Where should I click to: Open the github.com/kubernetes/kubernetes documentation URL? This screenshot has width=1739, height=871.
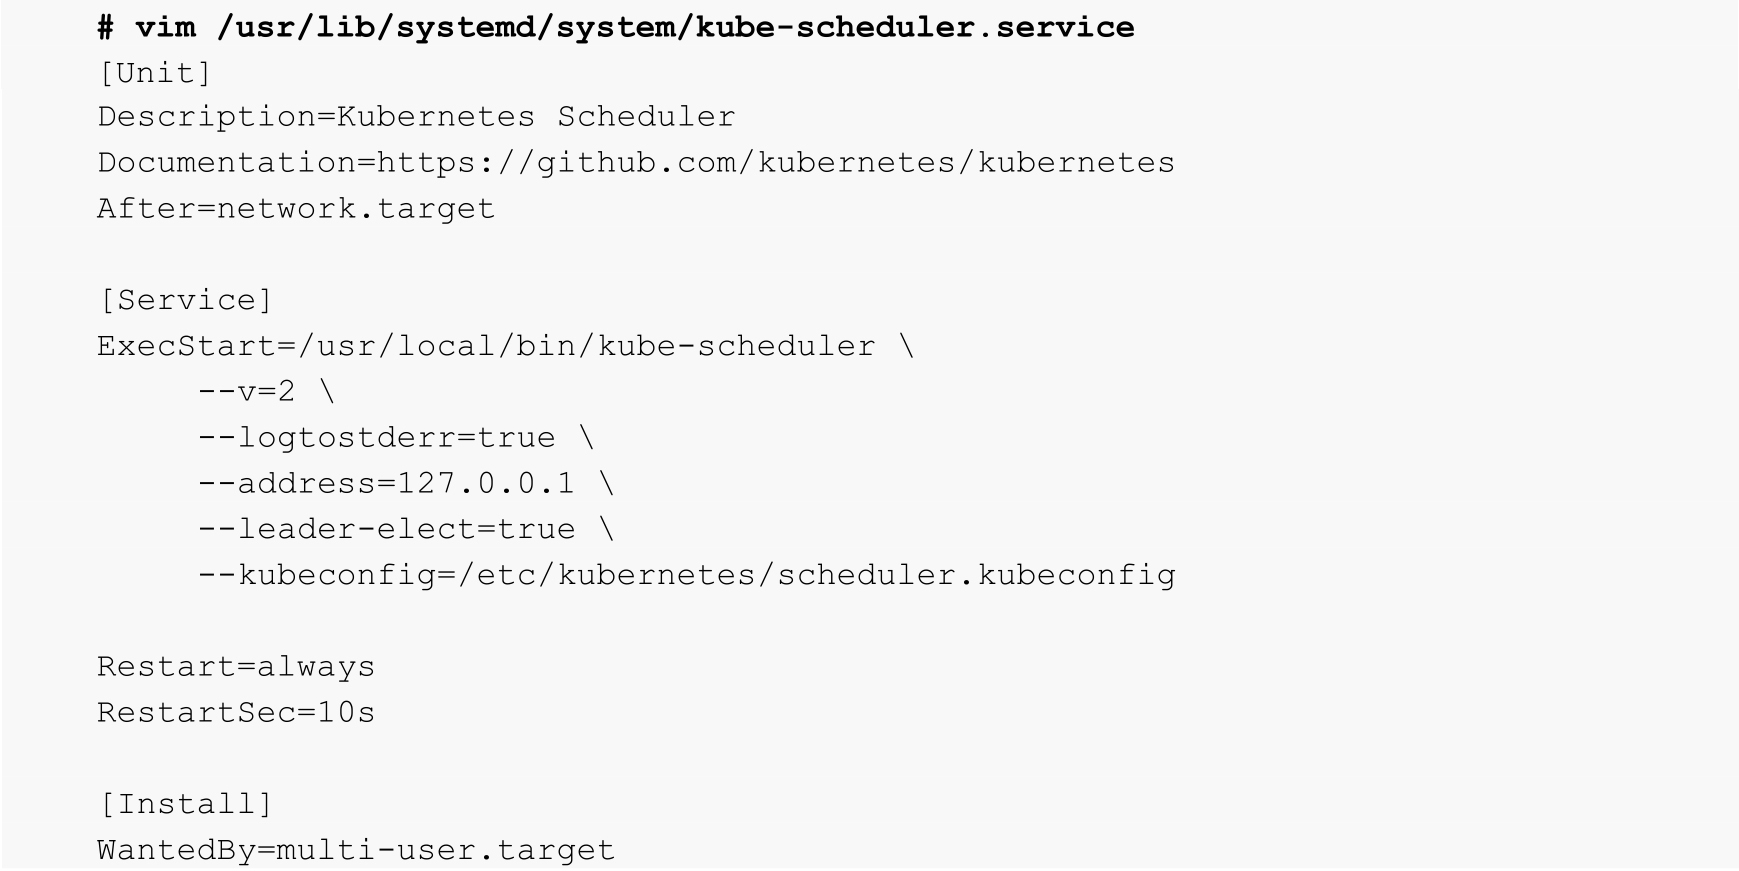click(x=775, y=163)
